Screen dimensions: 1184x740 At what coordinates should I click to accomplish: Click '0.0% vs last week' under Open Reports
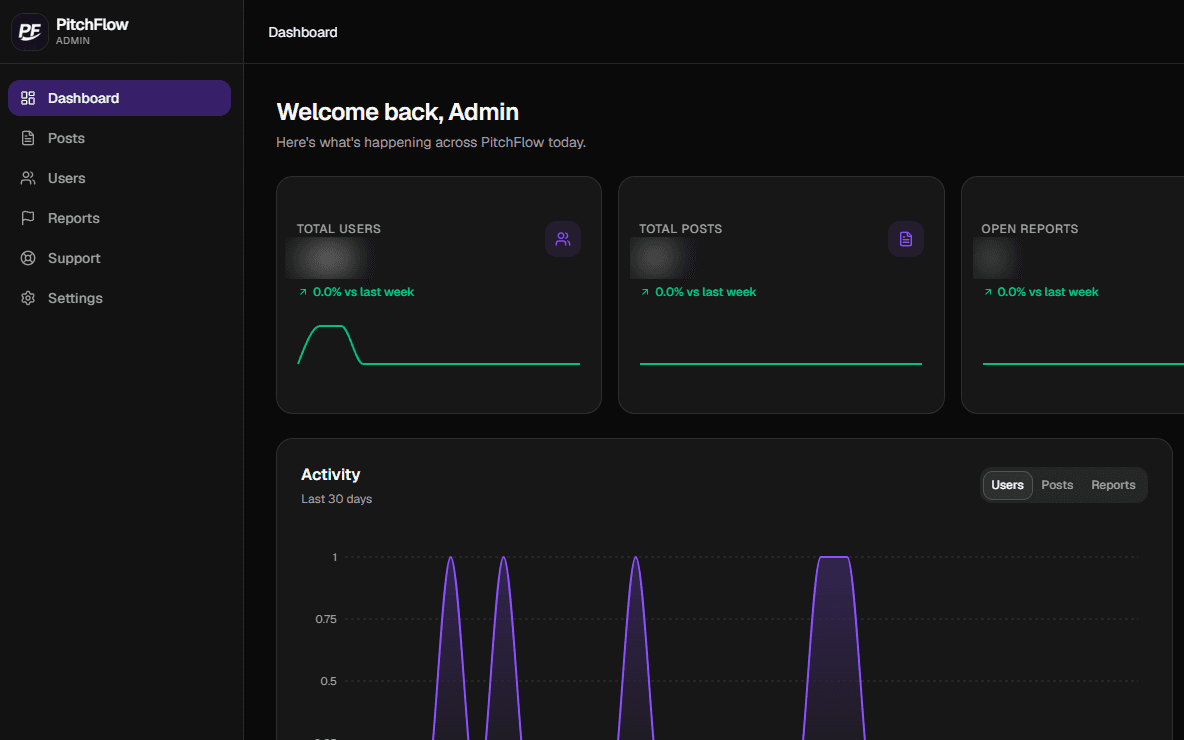1048,292
